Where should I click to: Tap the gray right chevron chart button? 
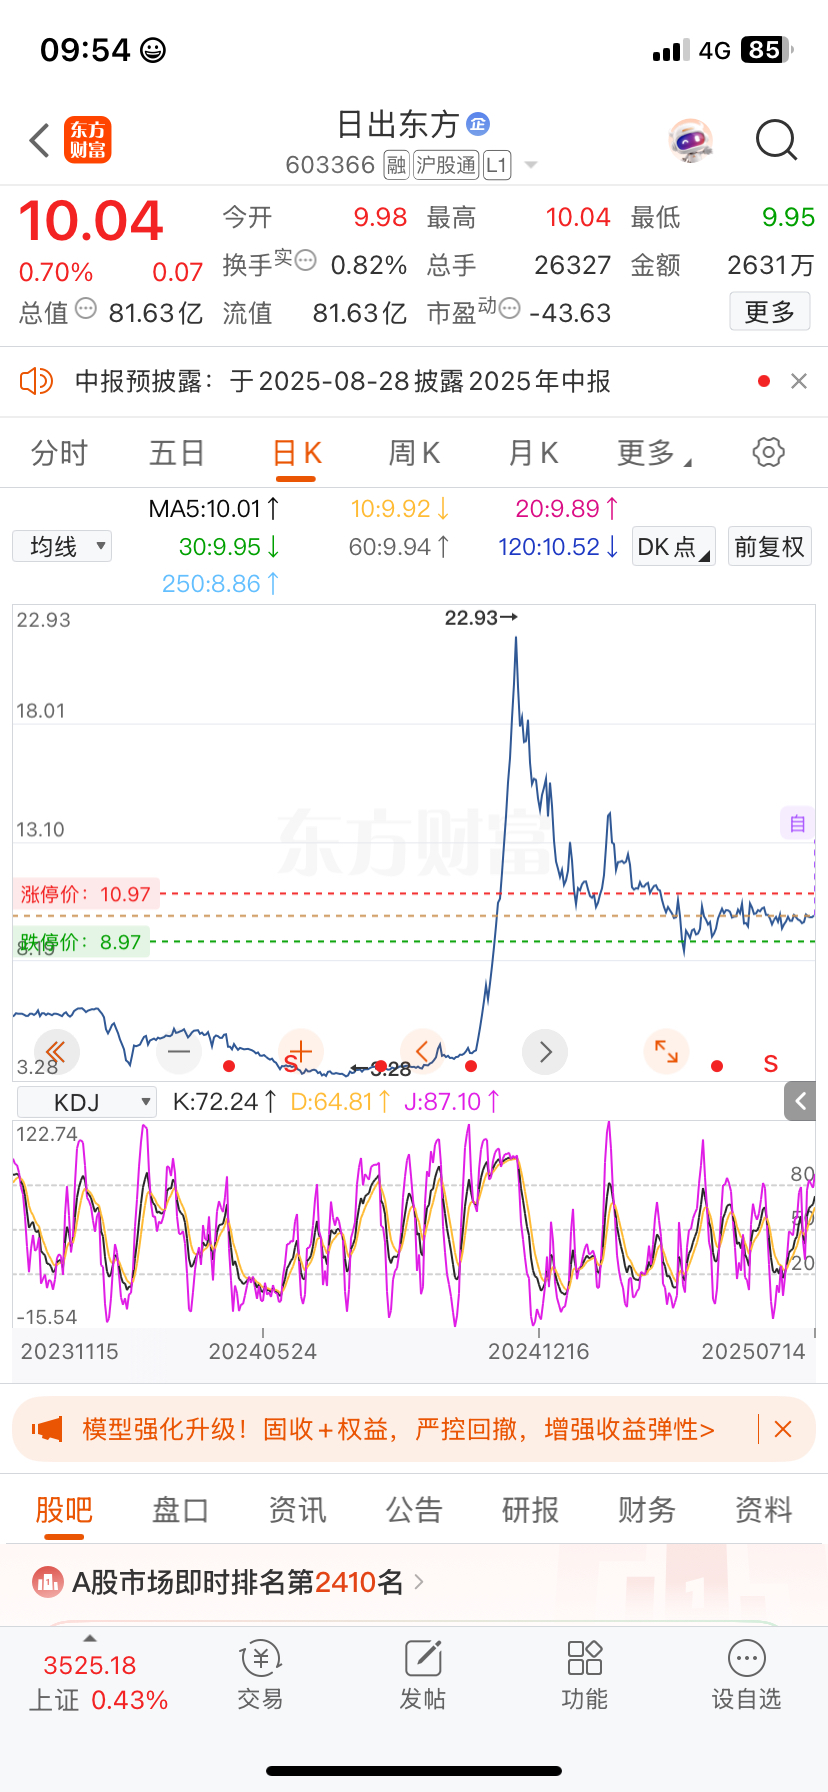tap(545, 1051)
